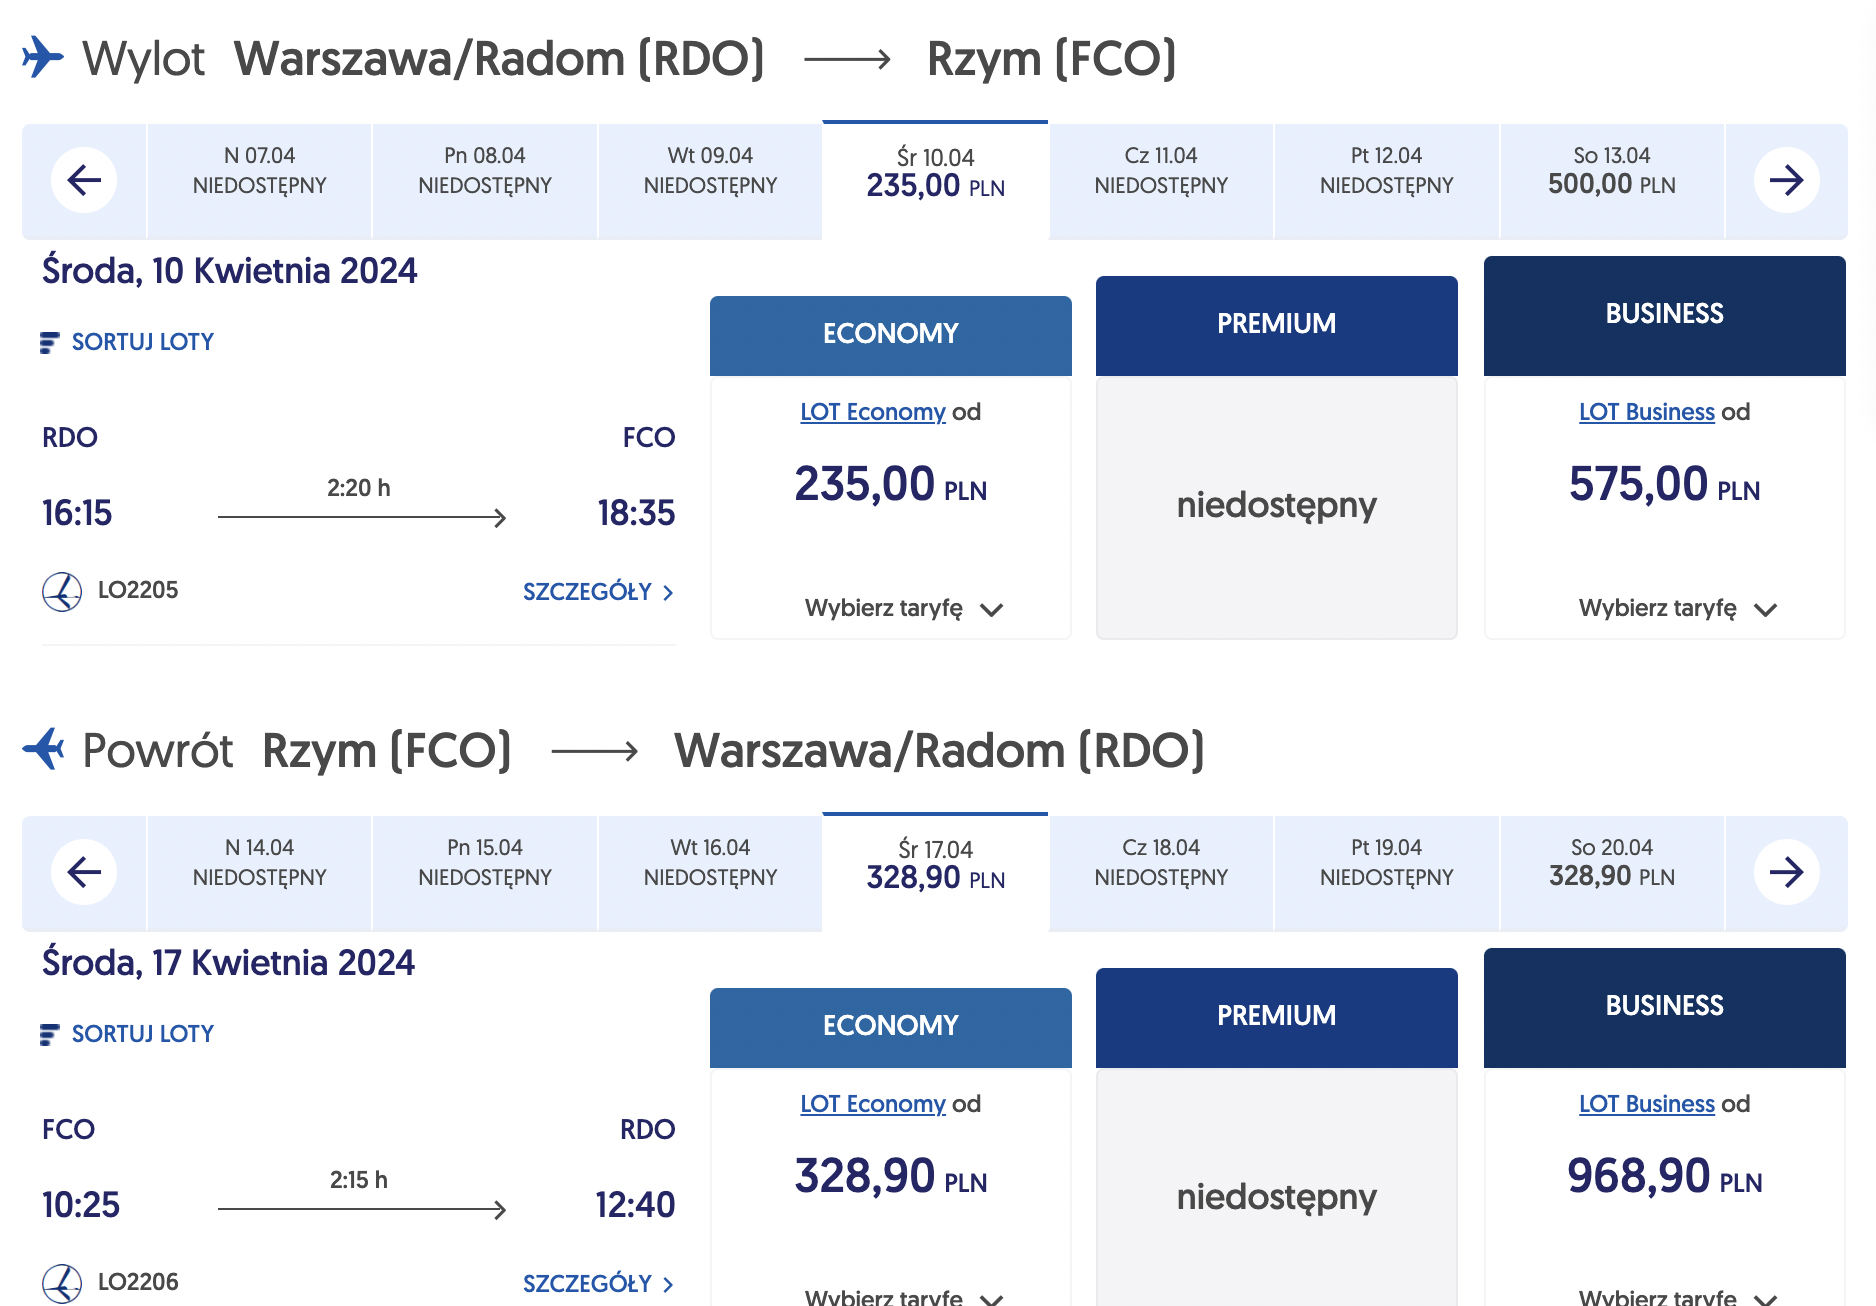Click sort icon beside outbound SORTUJ LOTY
This screenshot has height=1306, width=1876.
[49, 343]
